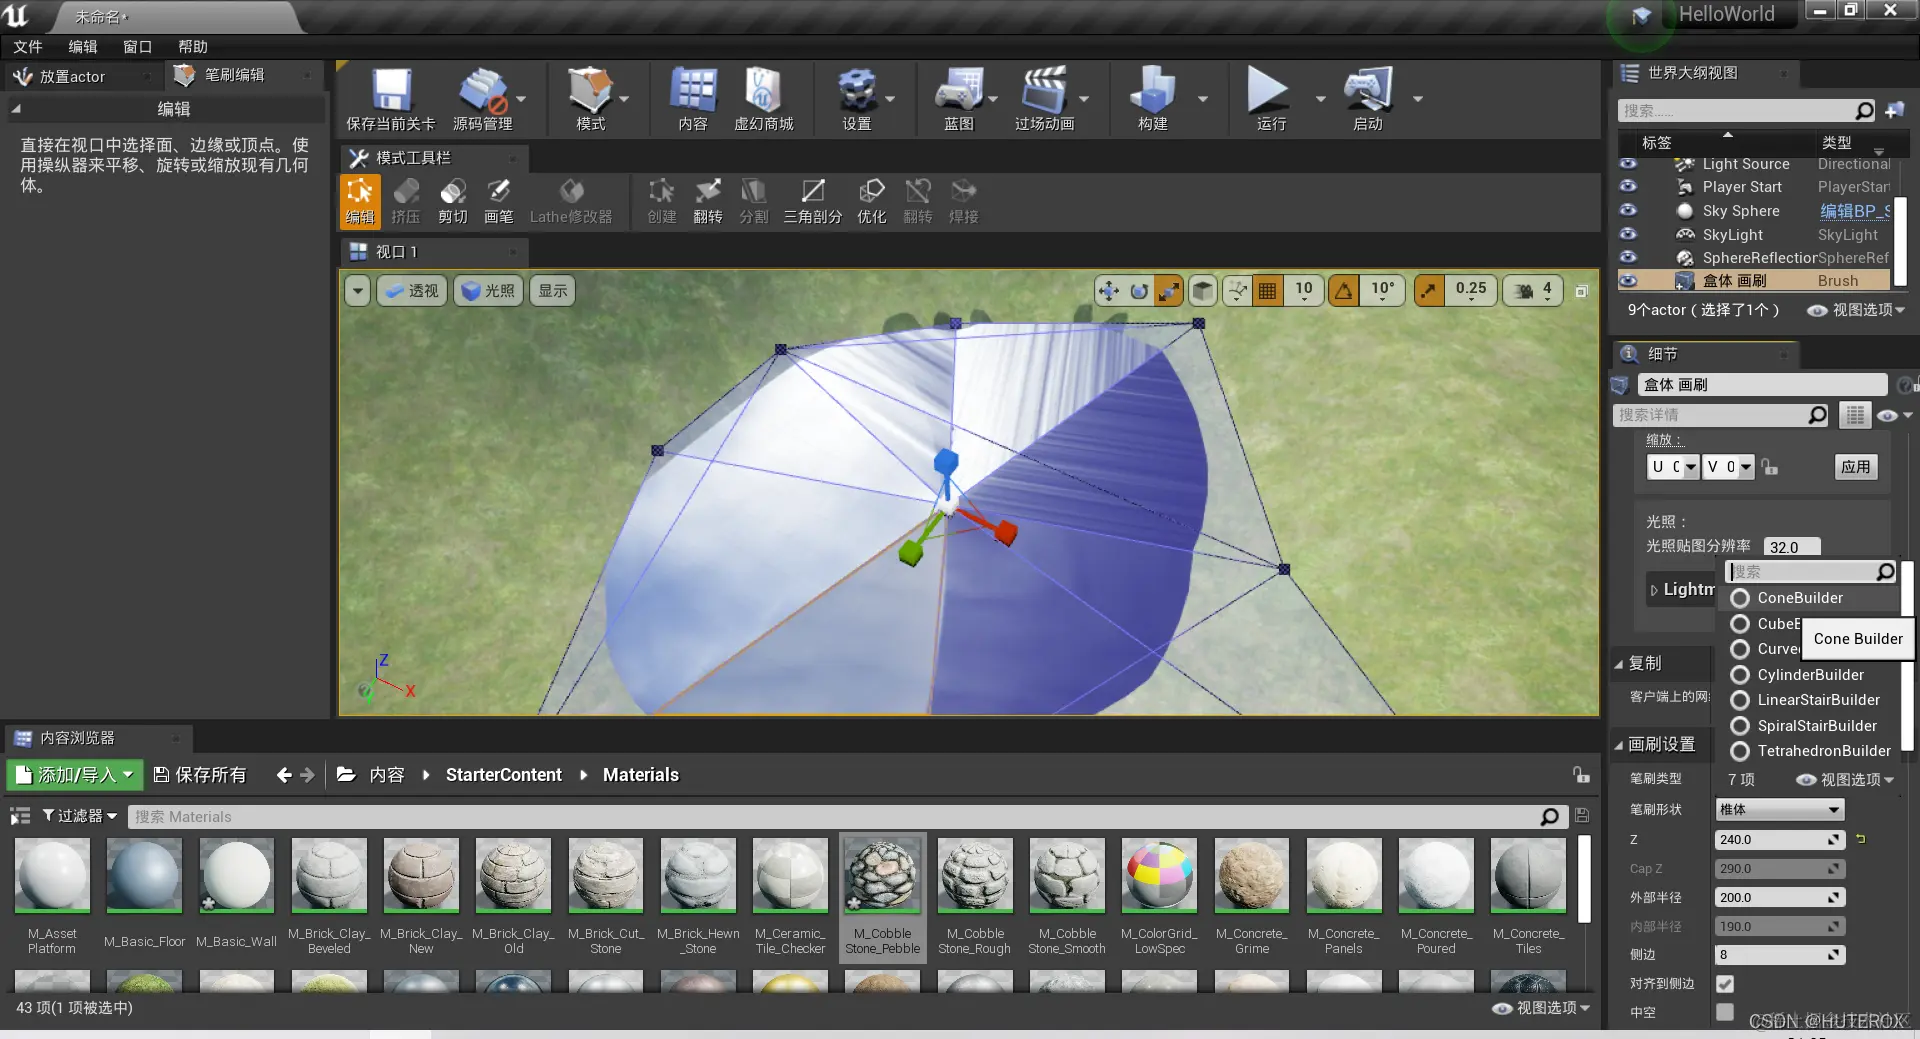Open the brush shape dropdown
This screenshot has width=1920, height=1039.
click(1780, 810)
